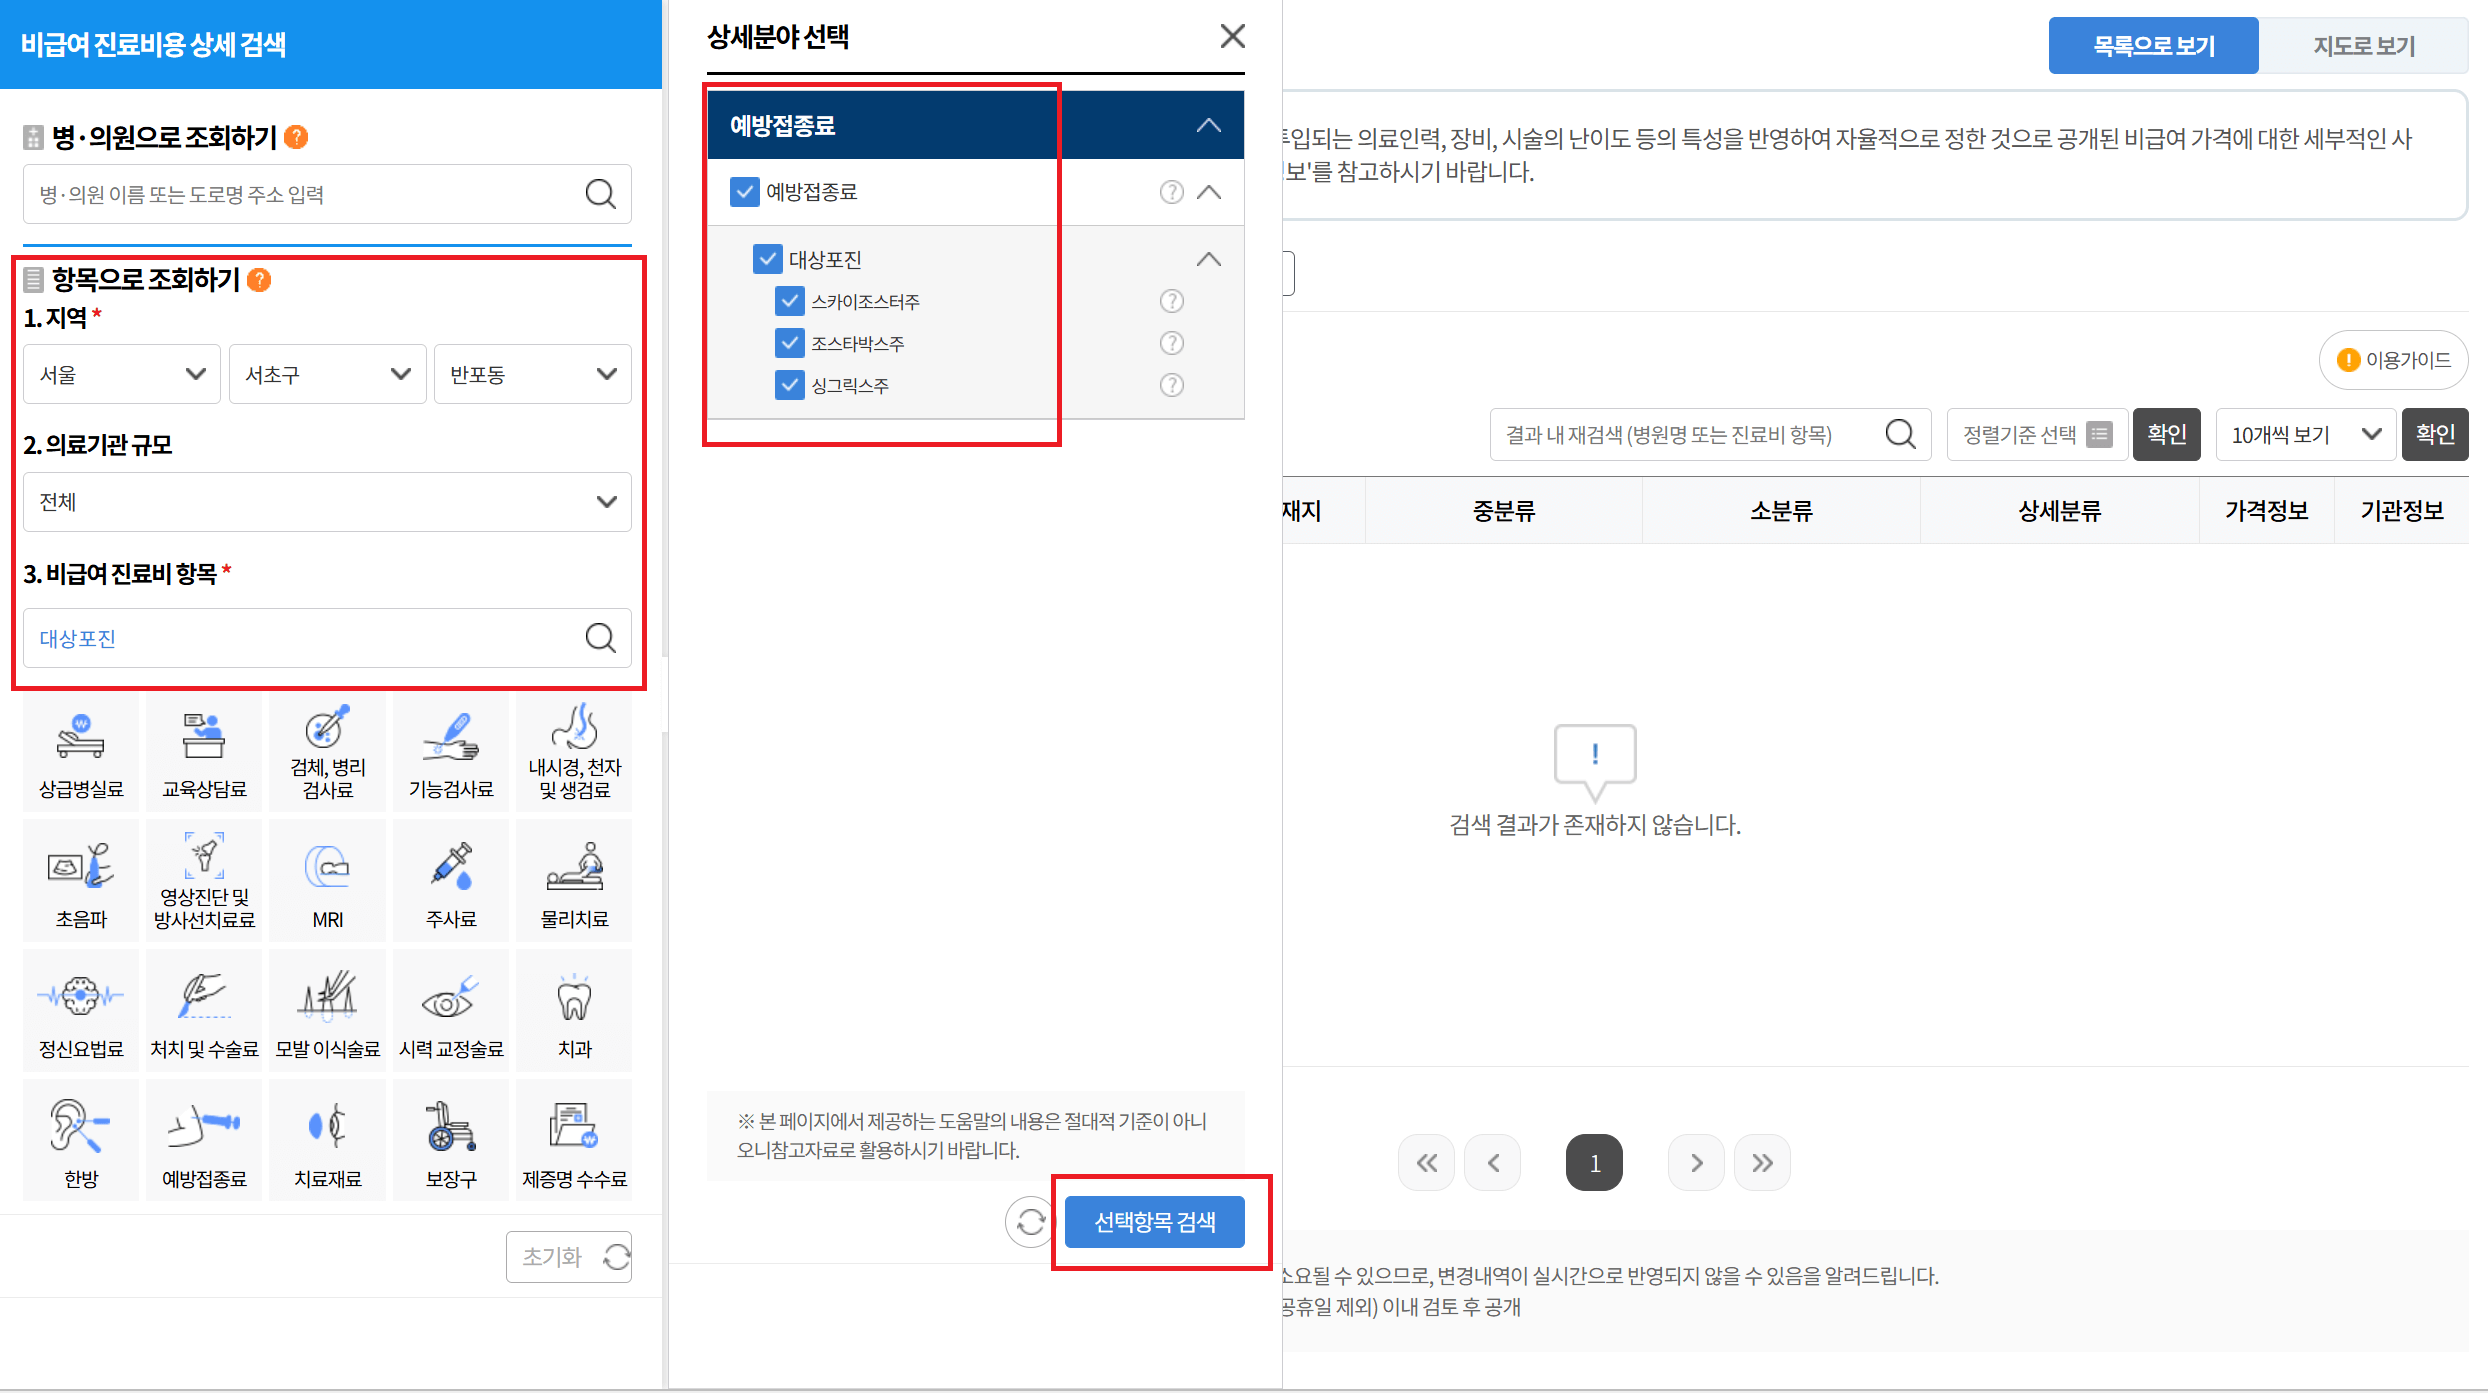2488x1393 pixels.
Task: Click the 물리치료 physical therapy icon
Action: (x=573, y=878)
